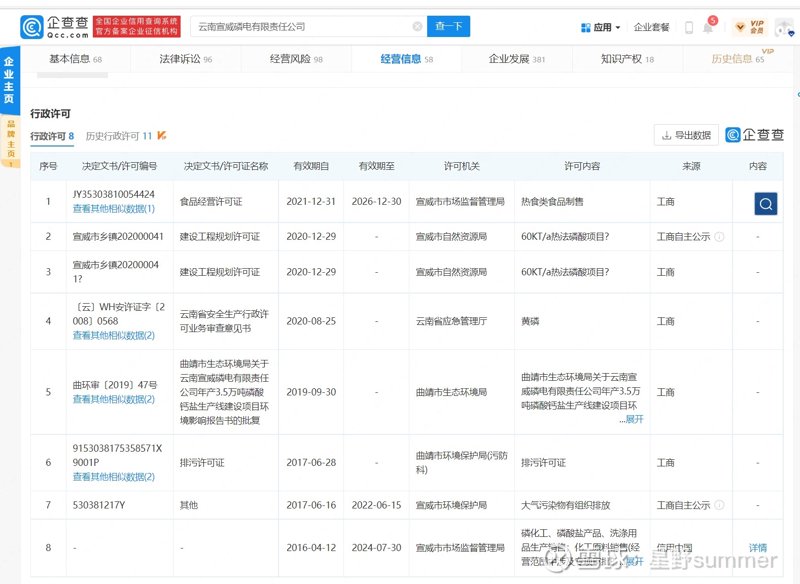Open the notification bell icon
This screenshot has width=800, height=584.
[708, 28]
